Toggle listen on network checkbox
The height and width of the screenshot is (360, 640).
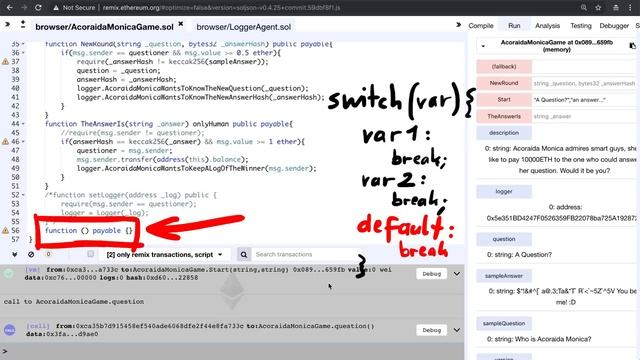pyautogui.click(x=91, y=254)
